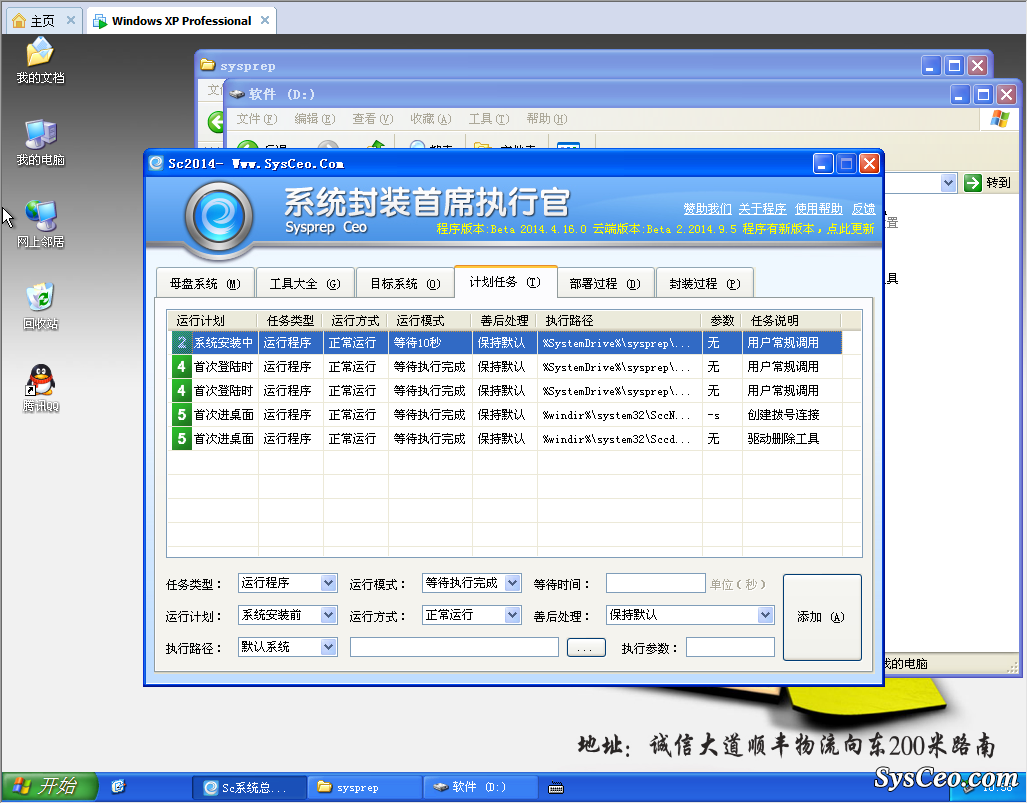This screenshot has width=1028, height=804.
Task: Go to the 部署过程 (D) tab
Action: click(x=605, y=283)
